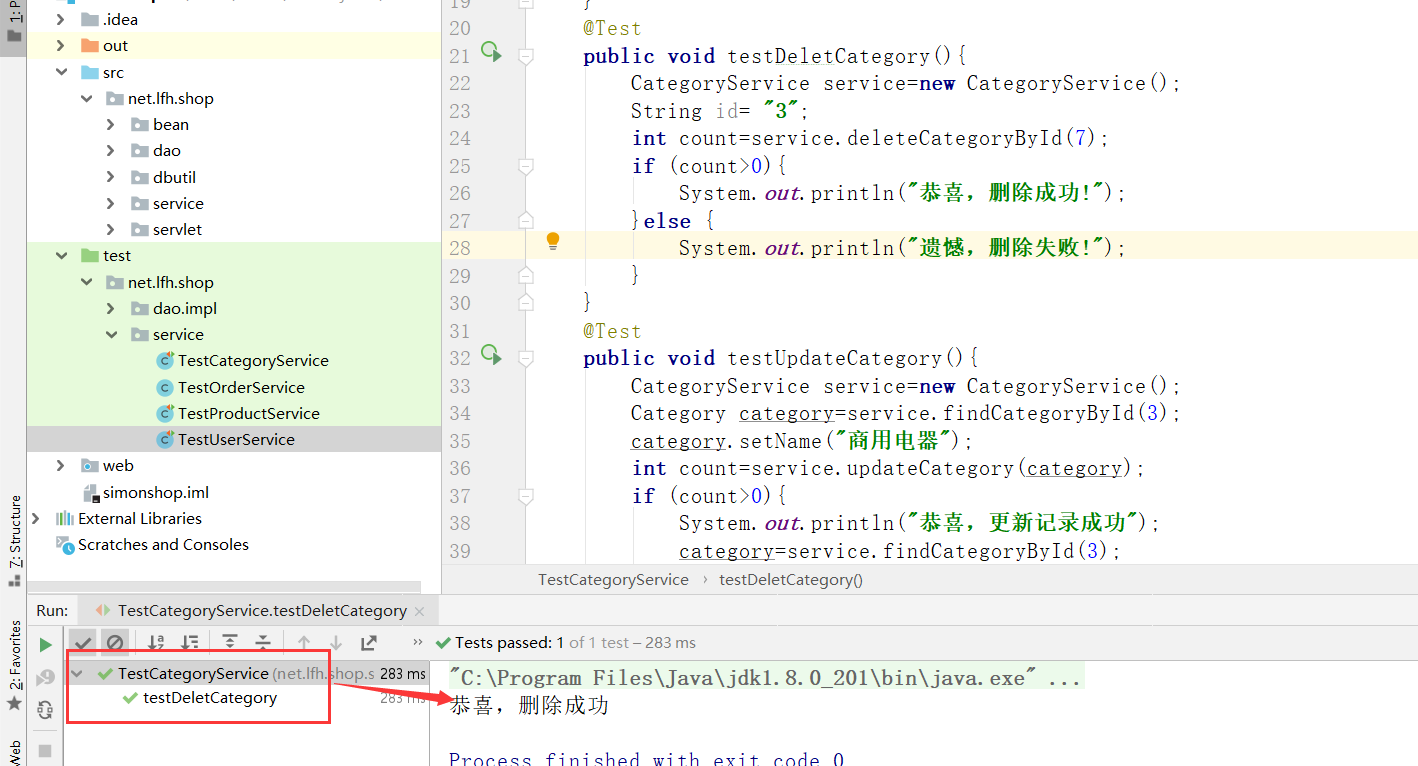1418x766 pixels.
Task: Expand the out folder
Action: (x=60, y=45)
